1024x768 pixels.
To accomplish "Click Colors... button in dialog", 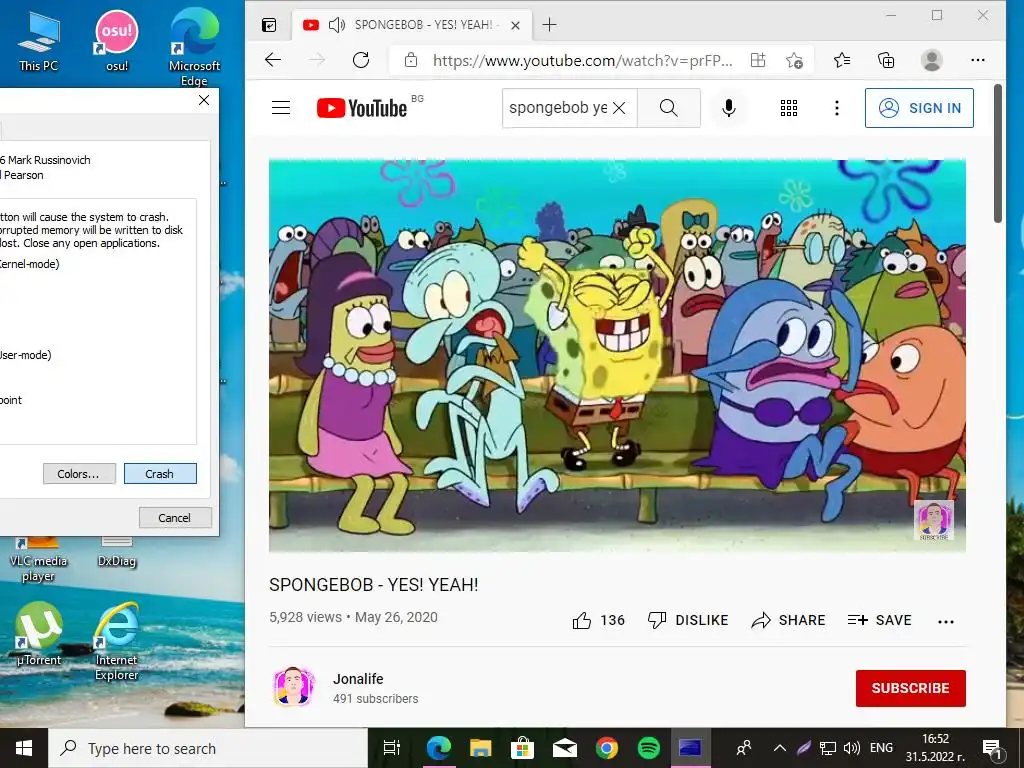I will click(x=79, y=474).
